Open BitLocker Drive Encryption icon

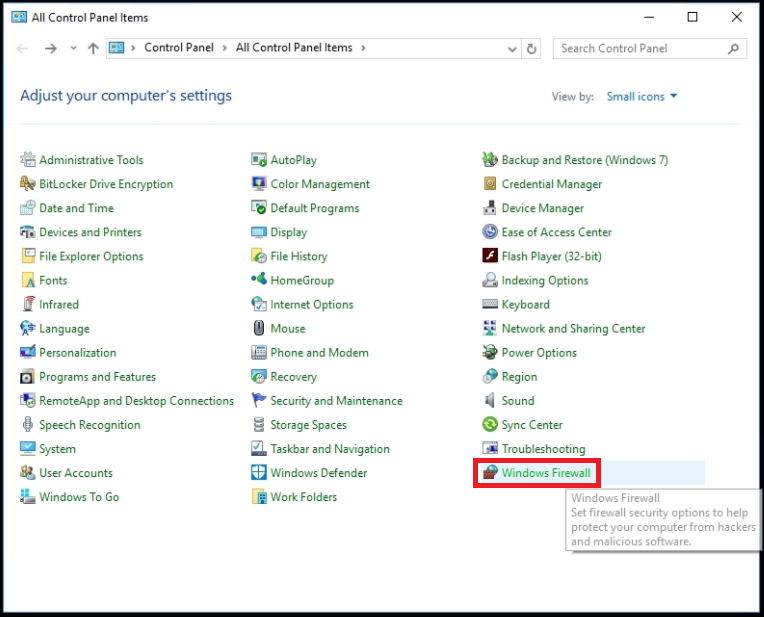click(x=28, y=184)
